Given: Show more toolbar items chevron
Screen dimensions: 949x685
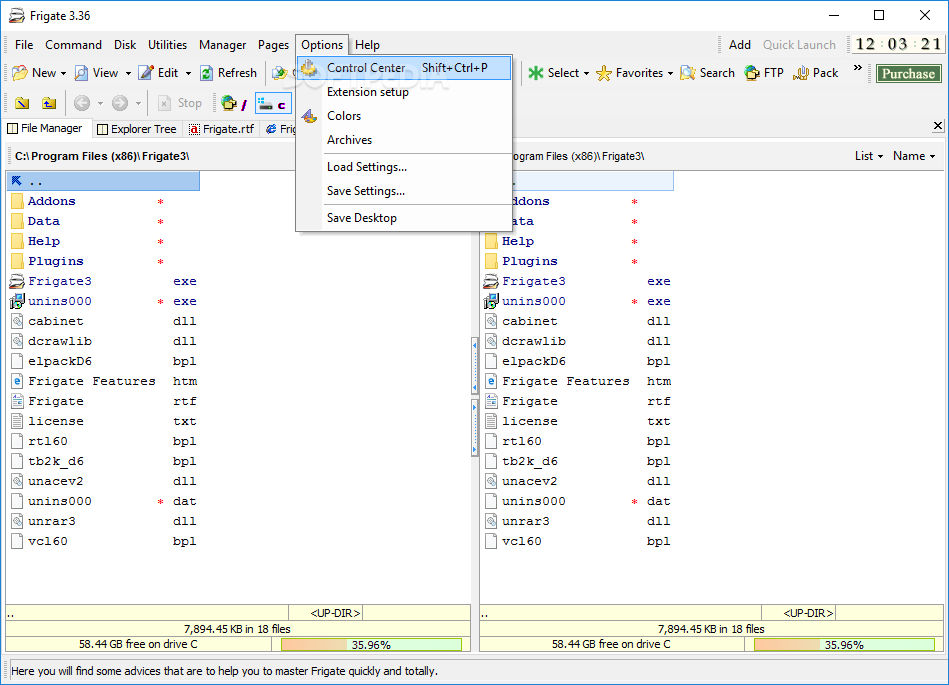Looking at the screenshot, I should [x=858, y=68].
